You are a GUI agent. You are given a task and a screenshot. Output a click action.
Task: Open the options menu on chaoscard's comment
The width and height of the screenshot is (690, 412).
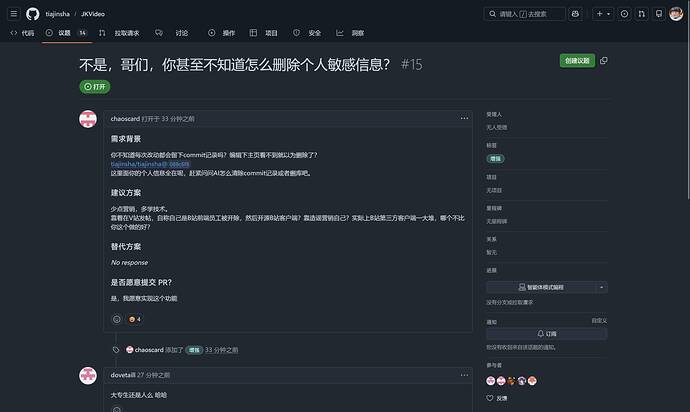[x=464, y=118]
